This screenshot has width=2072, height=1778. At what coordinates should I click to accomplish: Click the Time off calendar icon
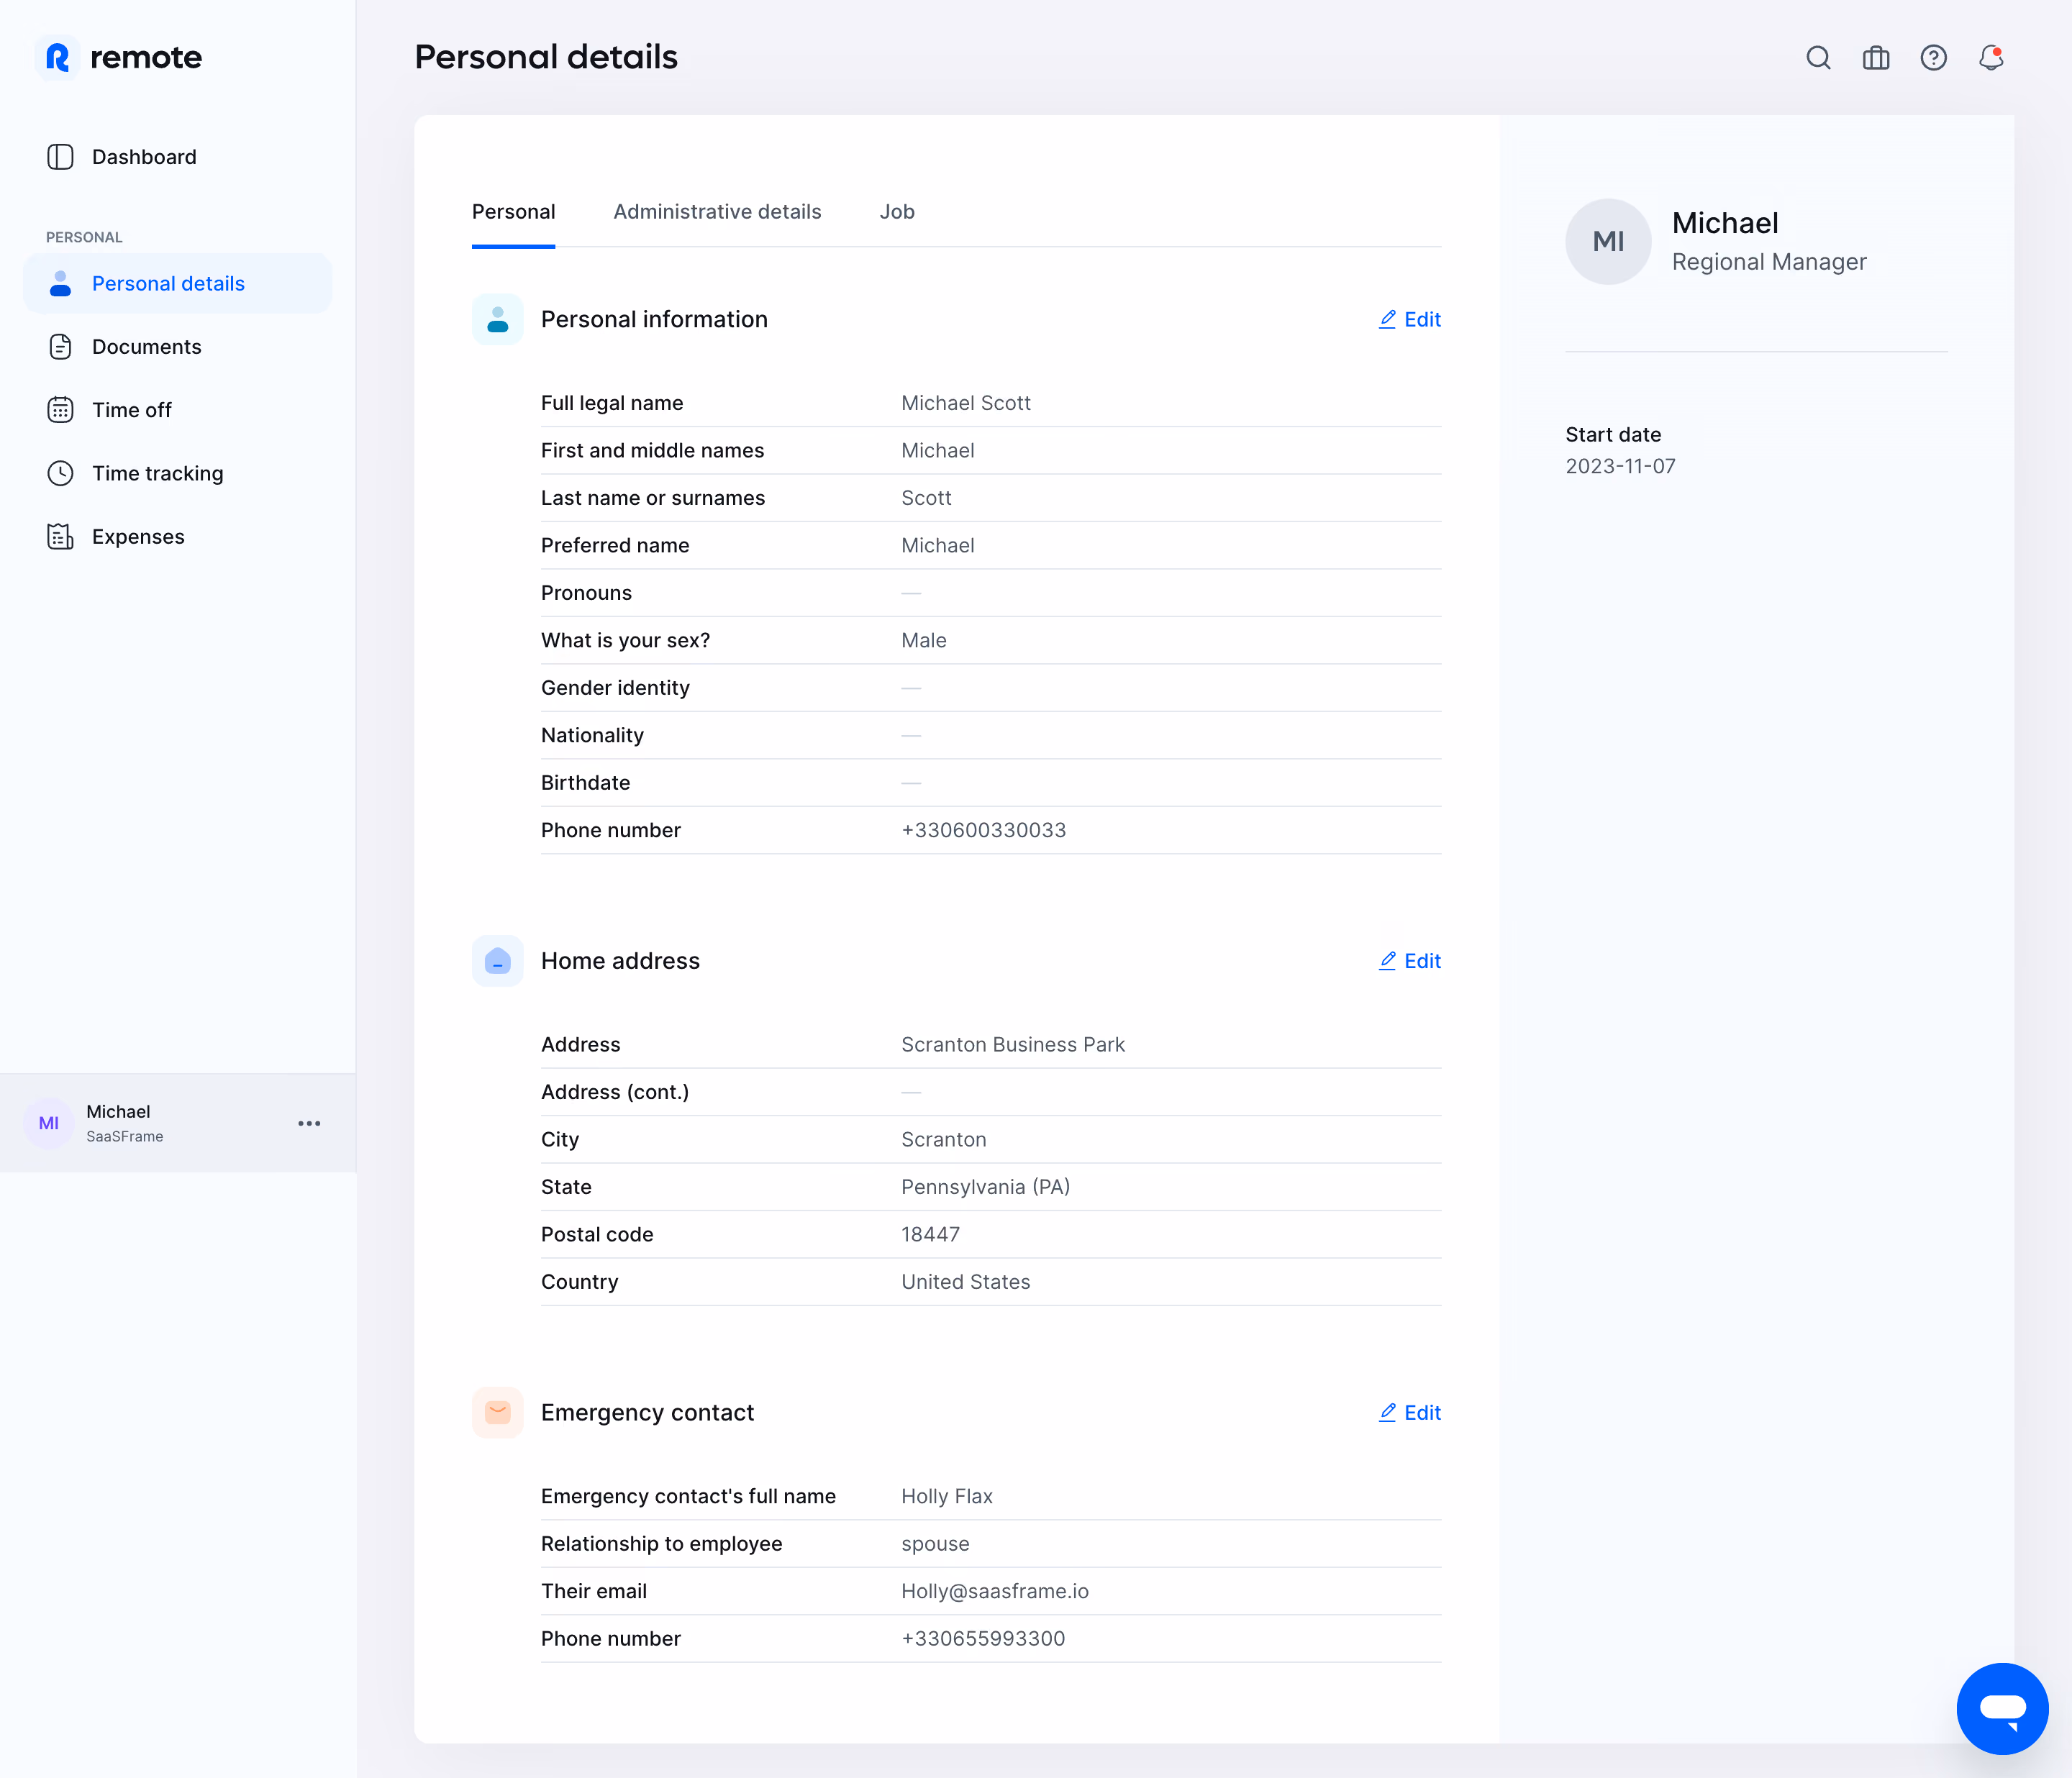point(60,410)
